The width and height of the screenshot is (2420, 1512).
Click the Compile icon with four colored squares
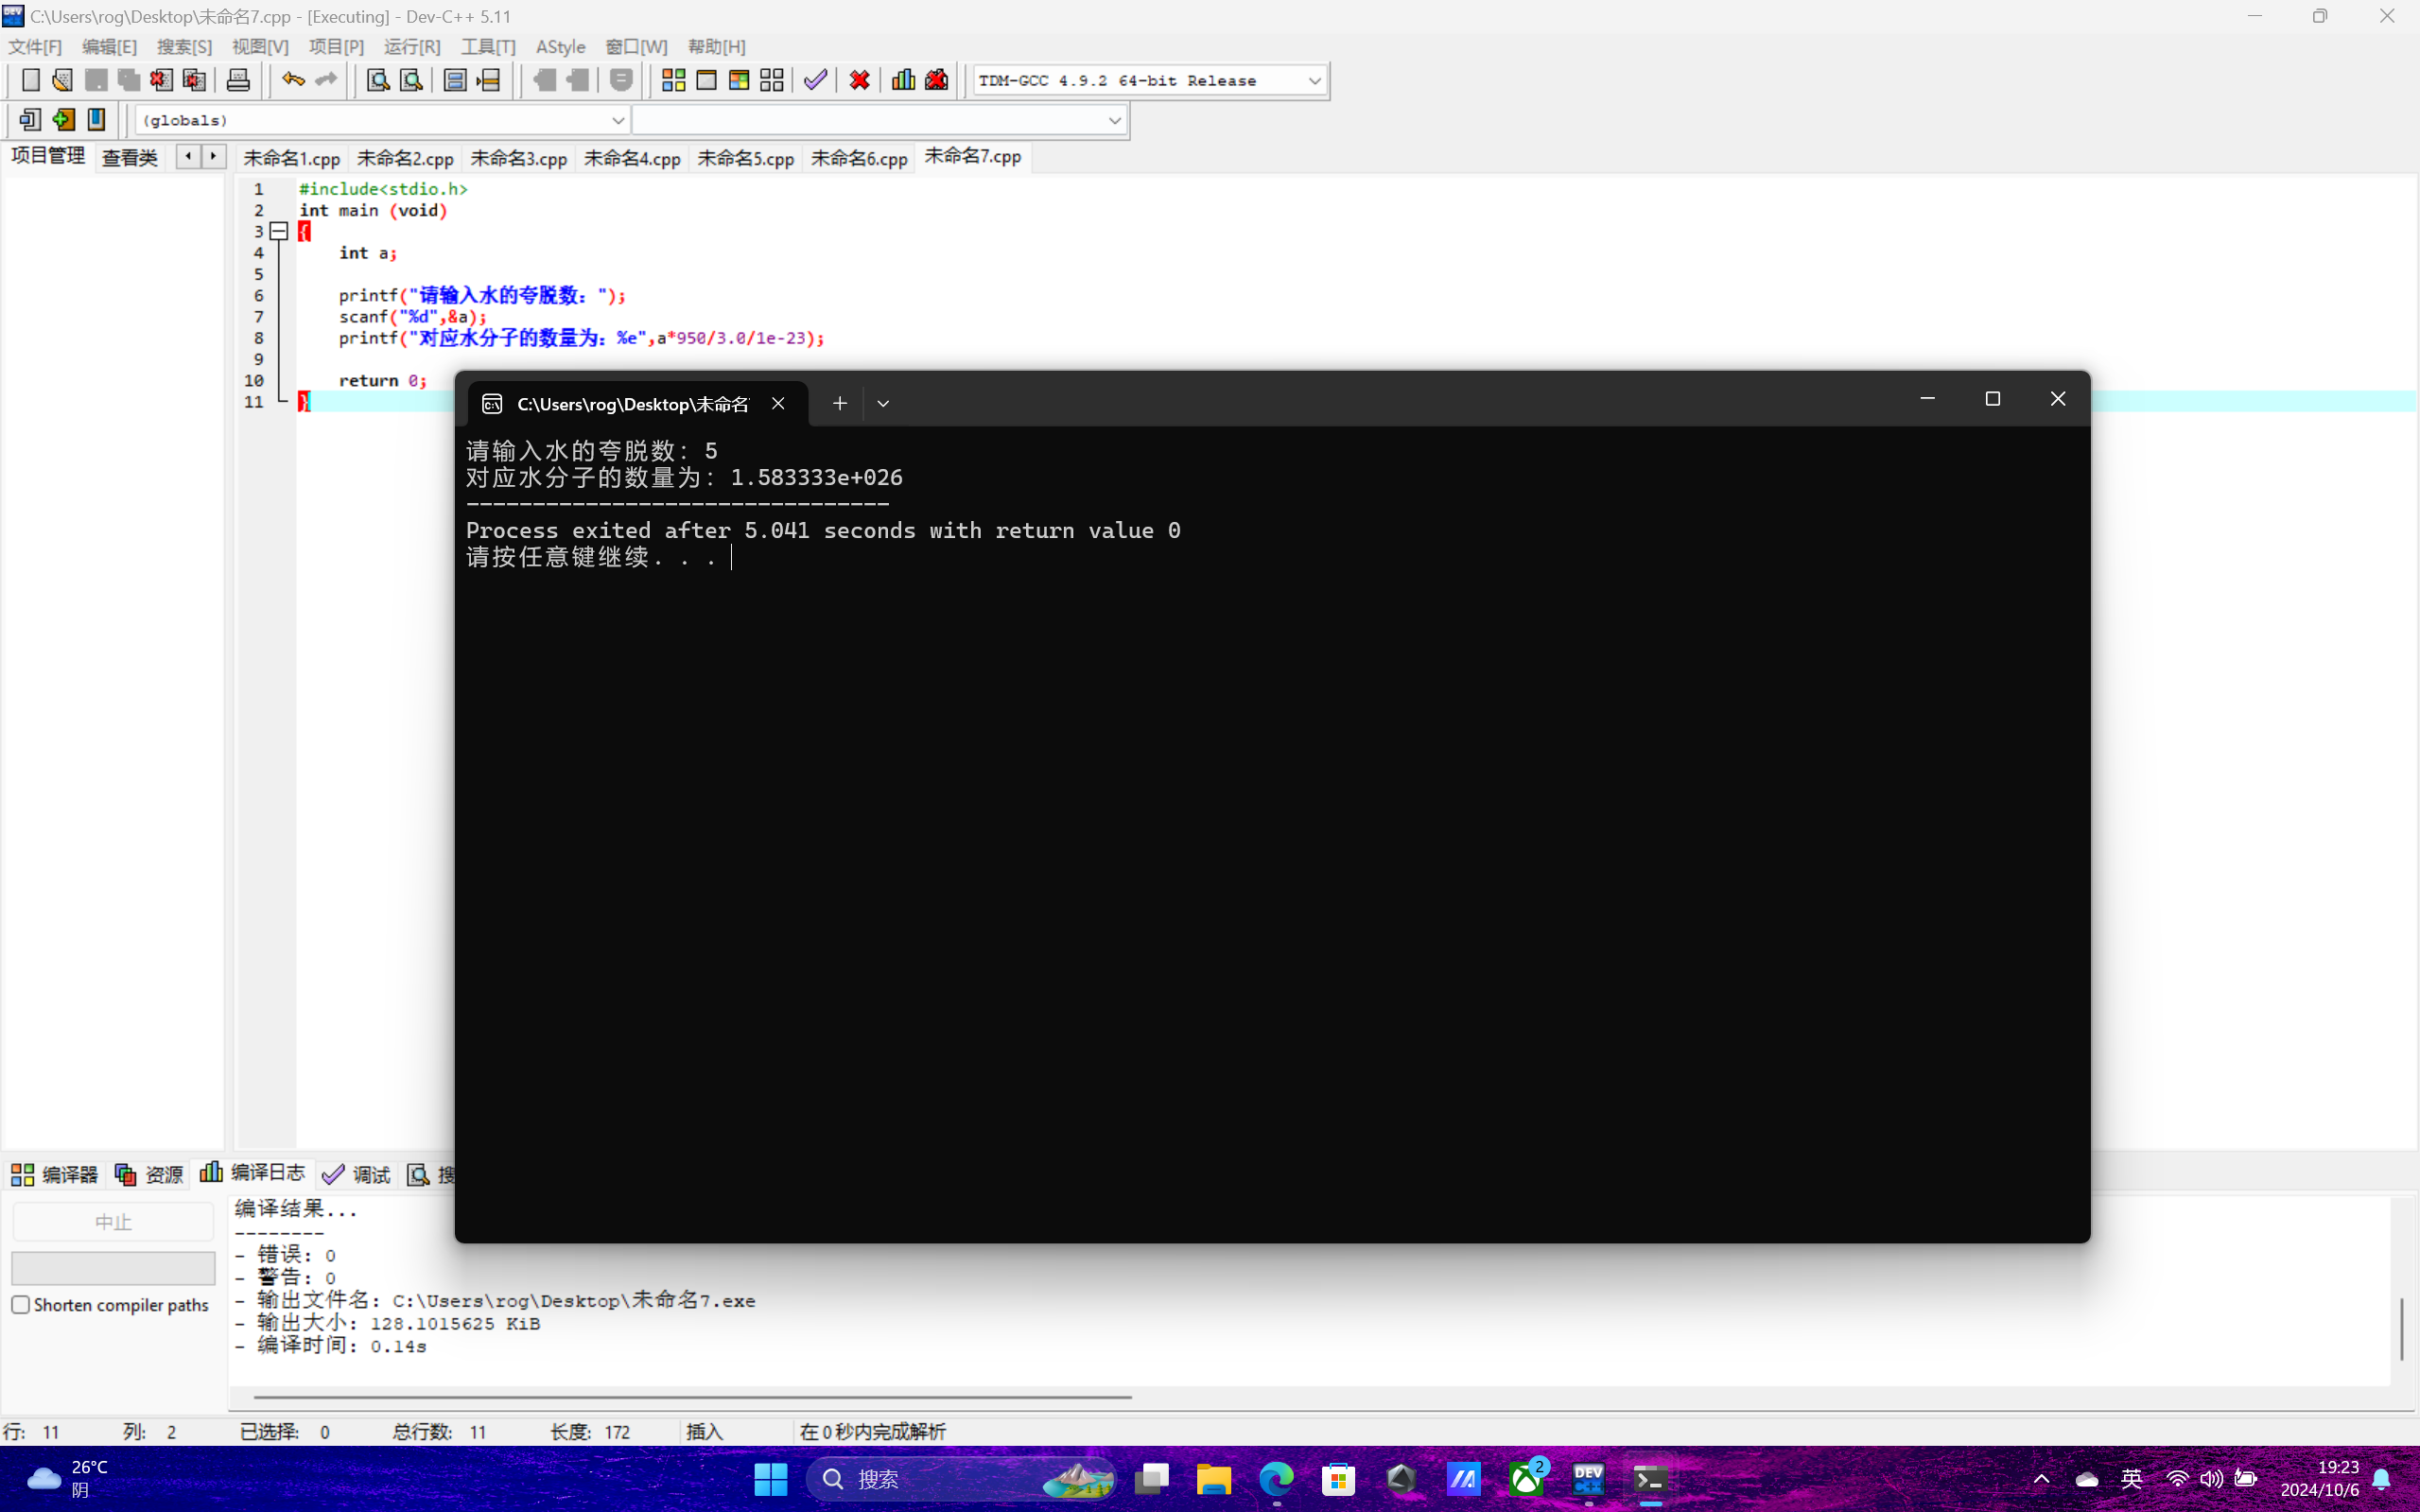coord(673,80)
